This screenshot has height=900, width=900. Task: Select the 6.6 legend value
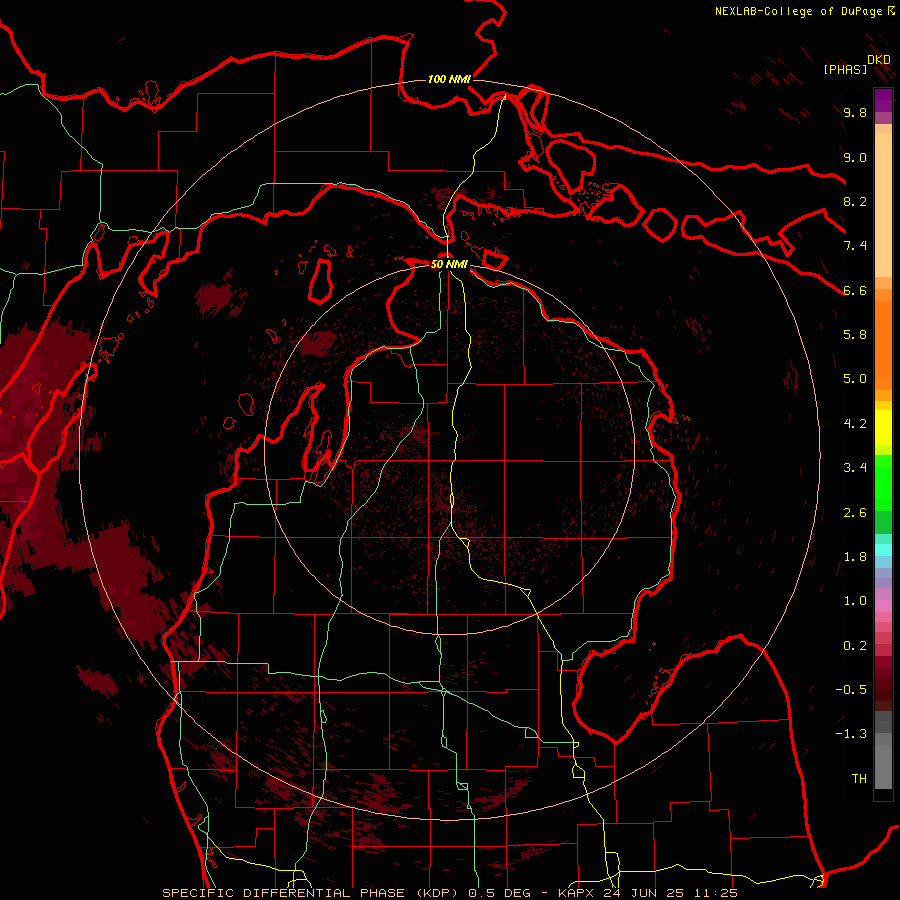coord(855,290)
